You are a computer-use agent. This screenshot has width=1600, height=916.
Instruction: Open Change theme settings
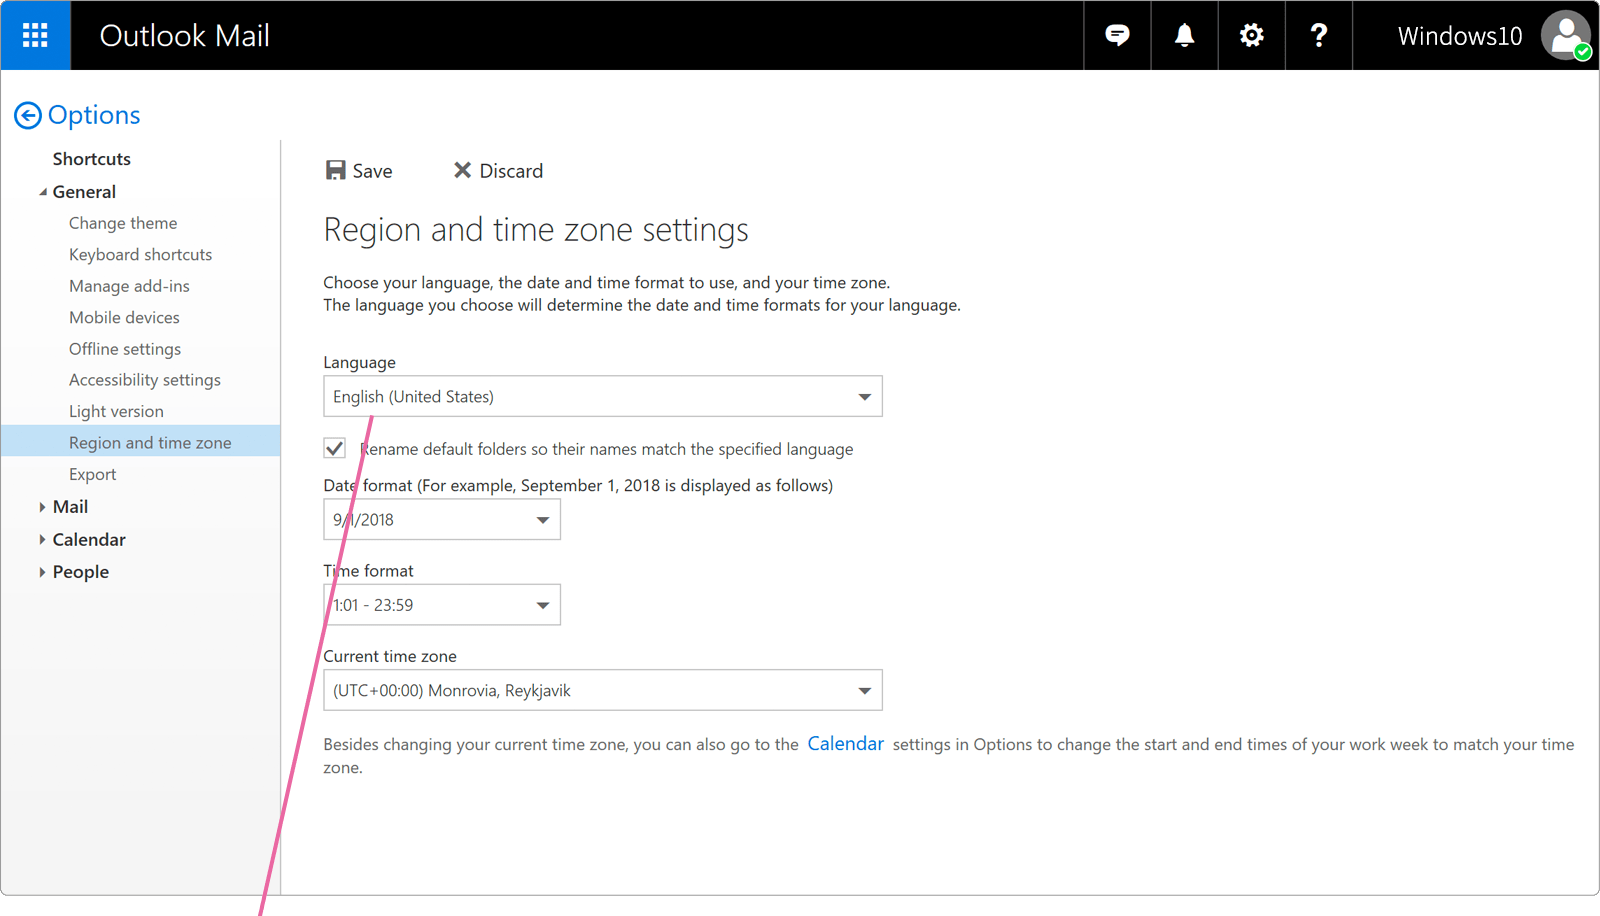pyautogui.click(x=123, y=223)
